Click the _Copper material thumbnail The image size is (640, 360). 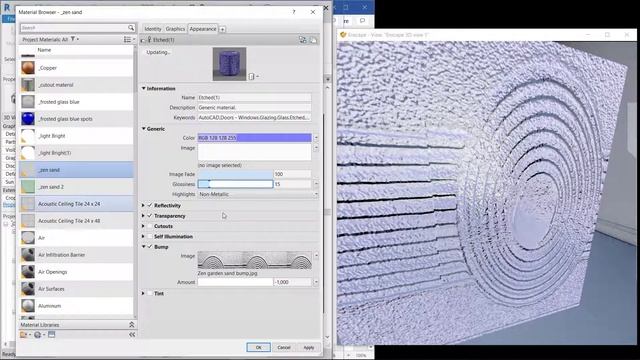[x=28, y=68]
